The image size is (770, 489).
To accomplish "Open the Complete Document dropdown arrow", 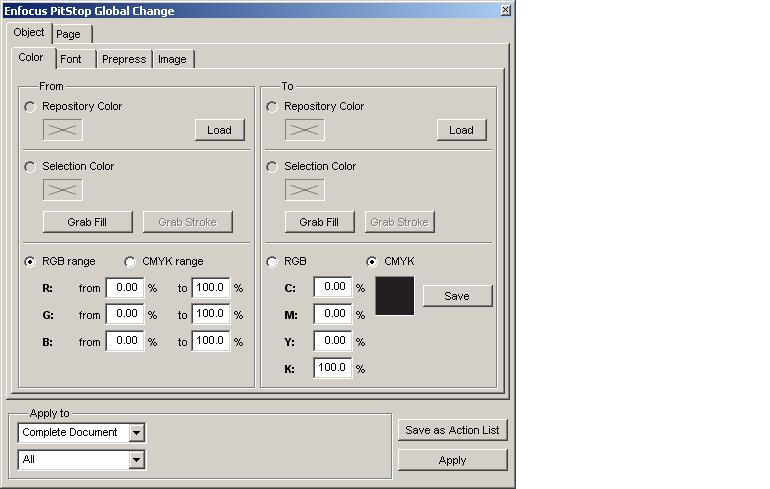I will (x=137, y=433).
